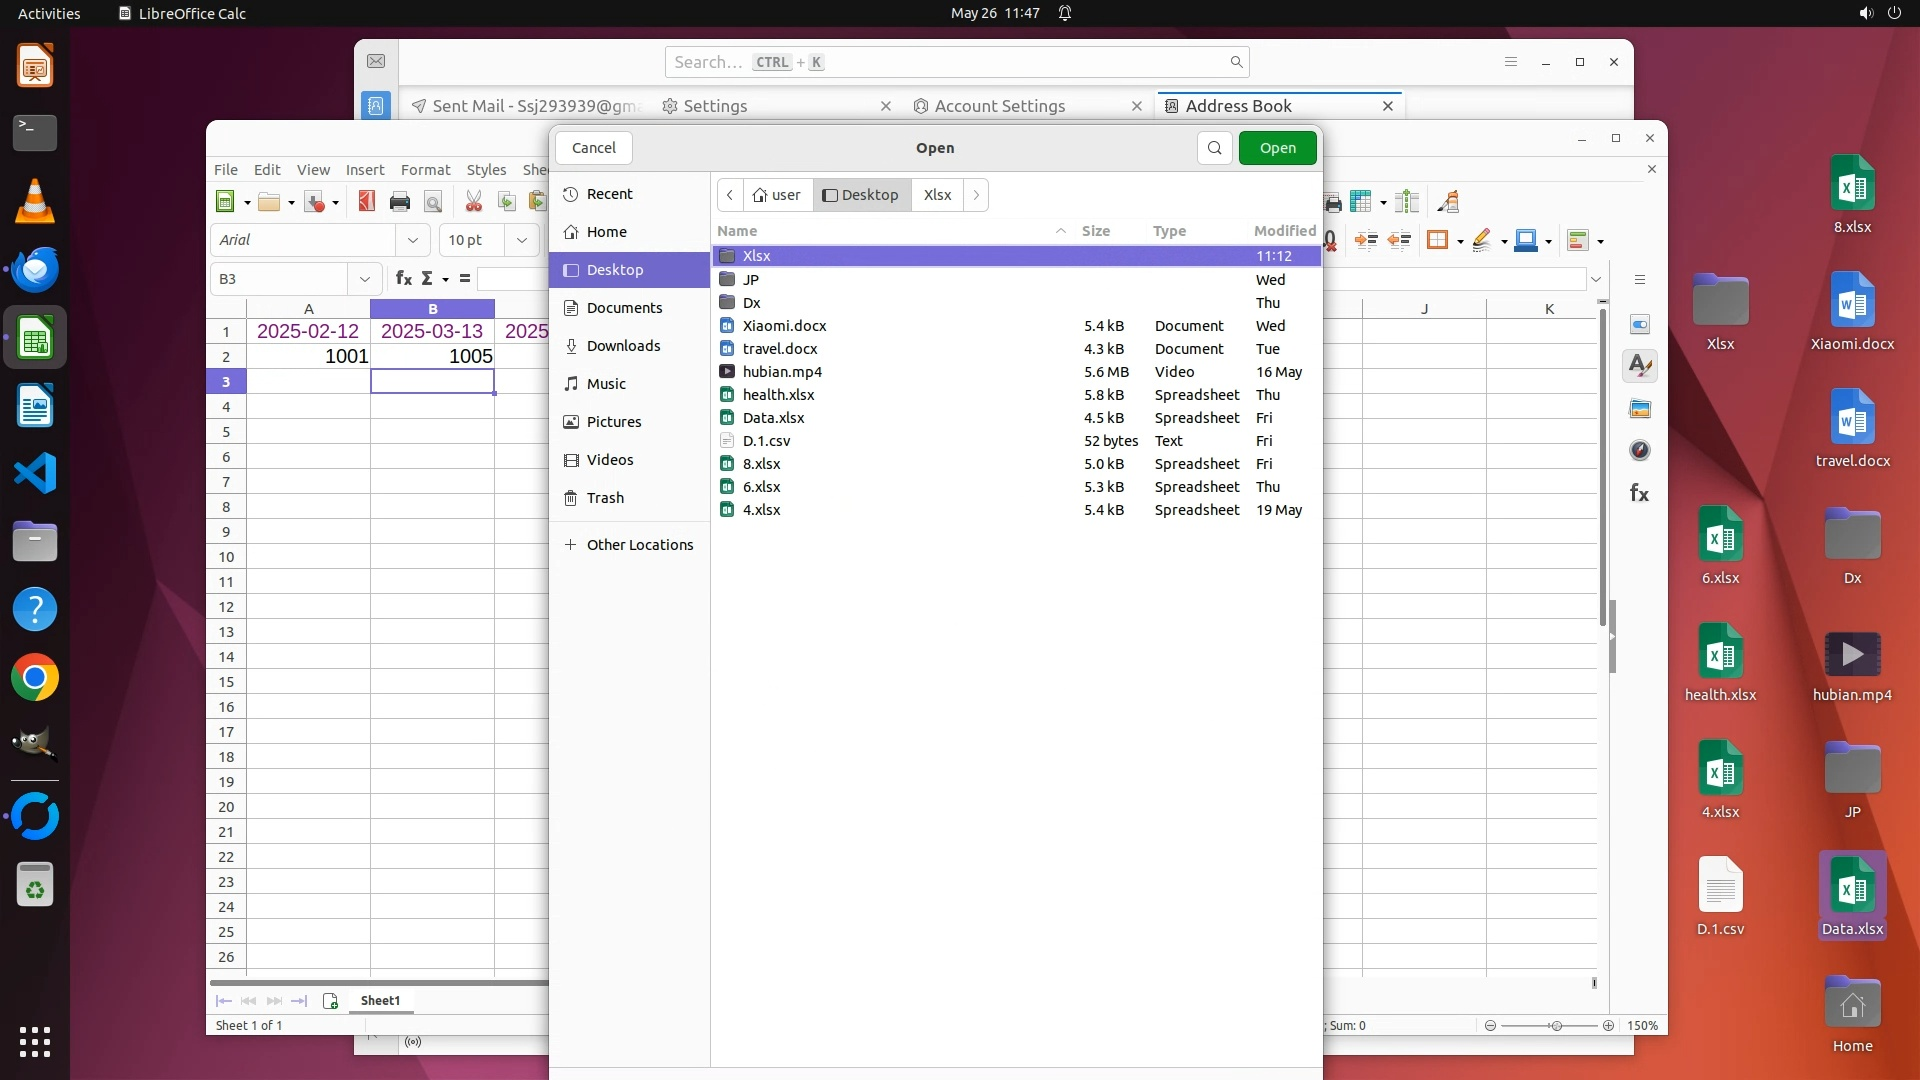1920x1080 pixels.
Task: Click the Print icon in Calc toolbar
Action: 400,202
